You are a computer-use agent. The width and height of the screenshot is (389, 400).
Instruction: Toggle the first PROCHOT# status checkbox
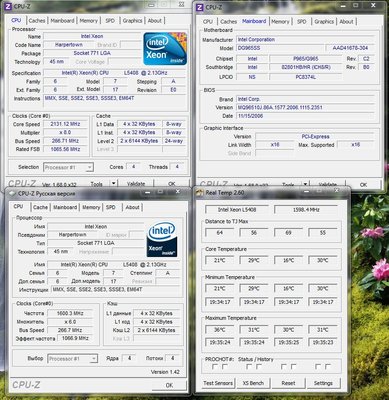[x=215, y=367]
